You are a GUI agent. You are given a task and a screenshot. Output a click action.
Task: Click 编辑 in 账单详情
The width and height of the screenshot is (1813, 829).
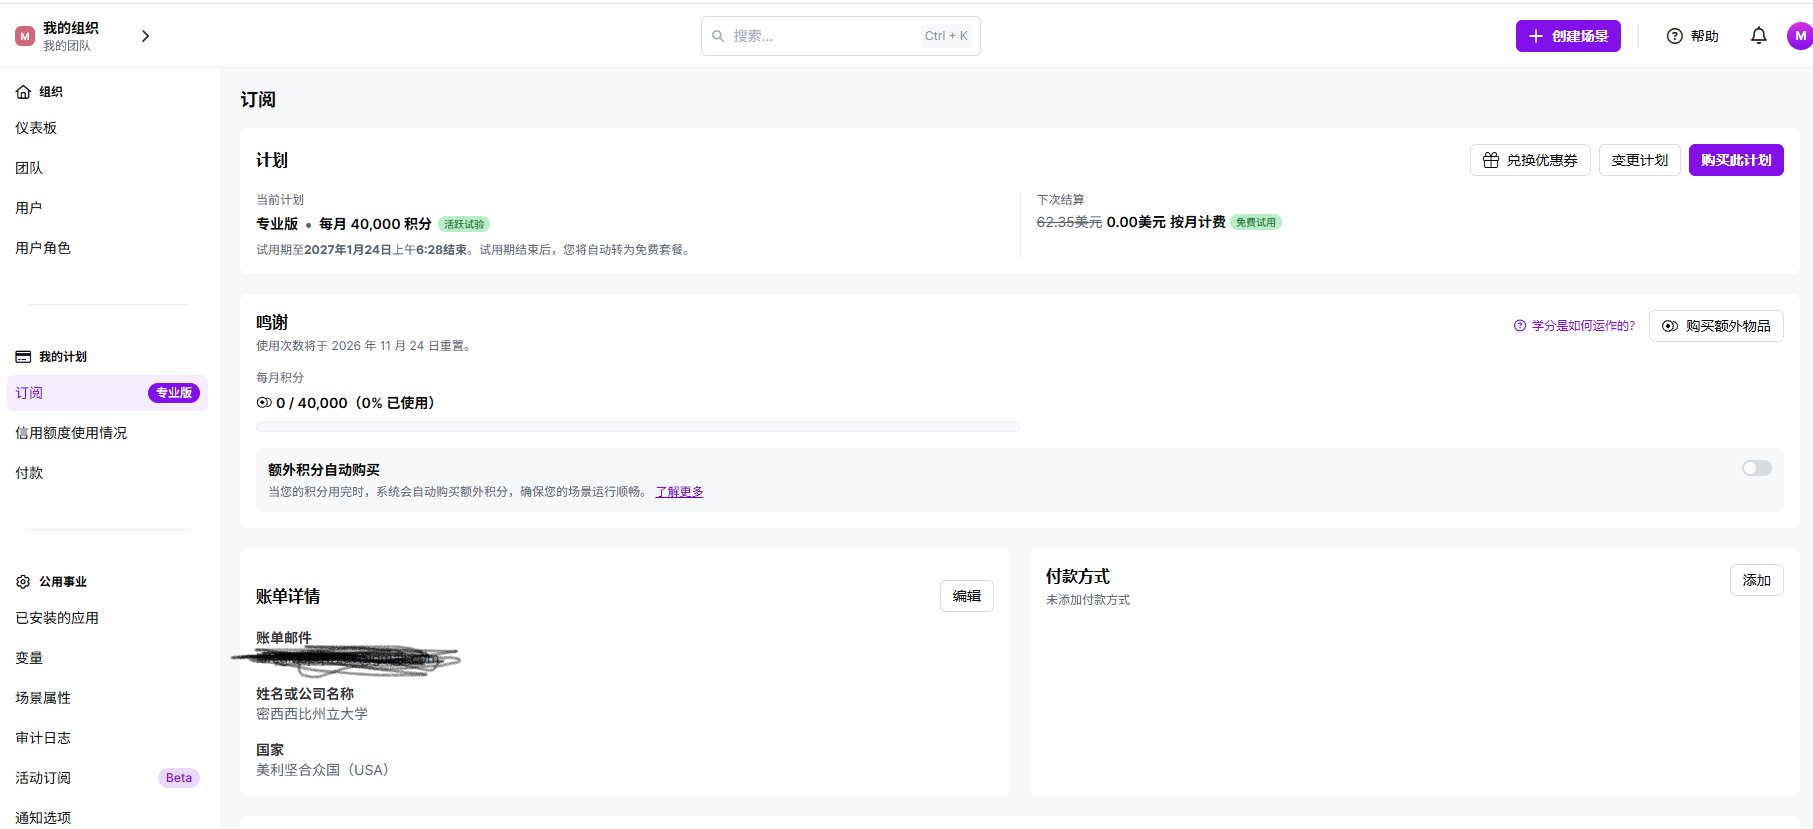pyautogui.click(x=967, y=596)
